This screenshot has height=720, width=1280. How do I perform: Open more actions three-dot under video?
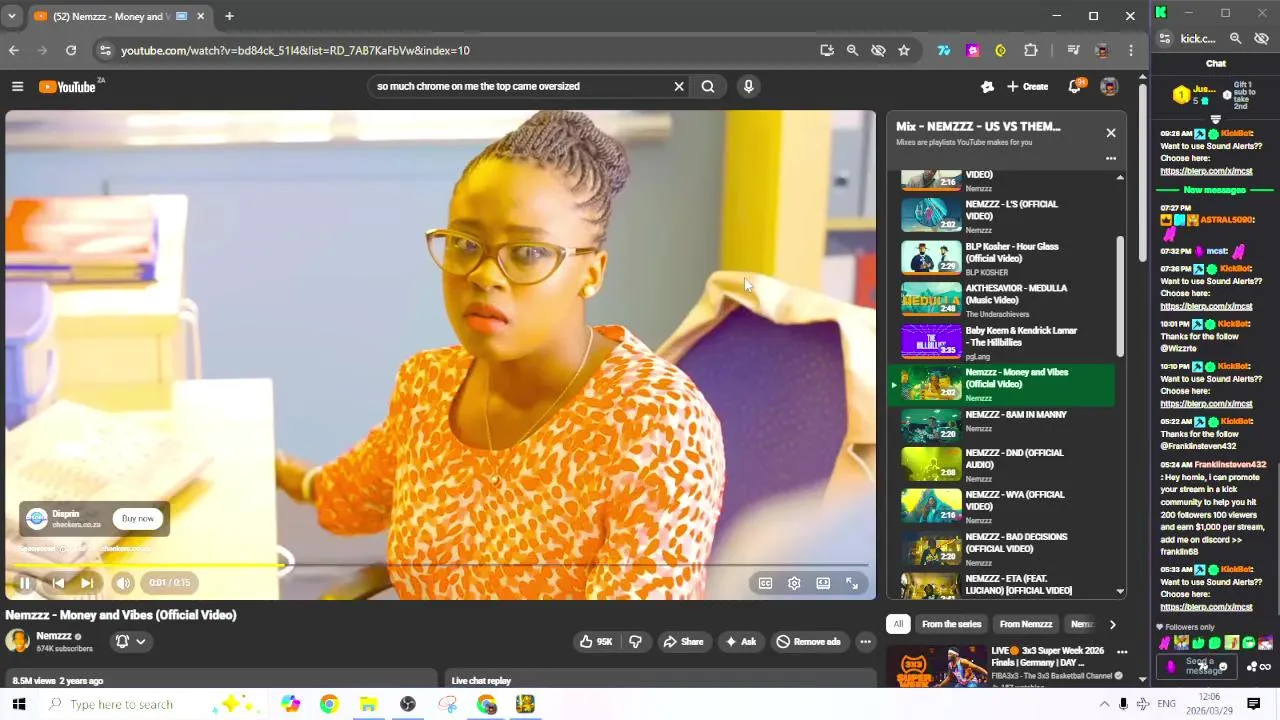tap(866, 642)
